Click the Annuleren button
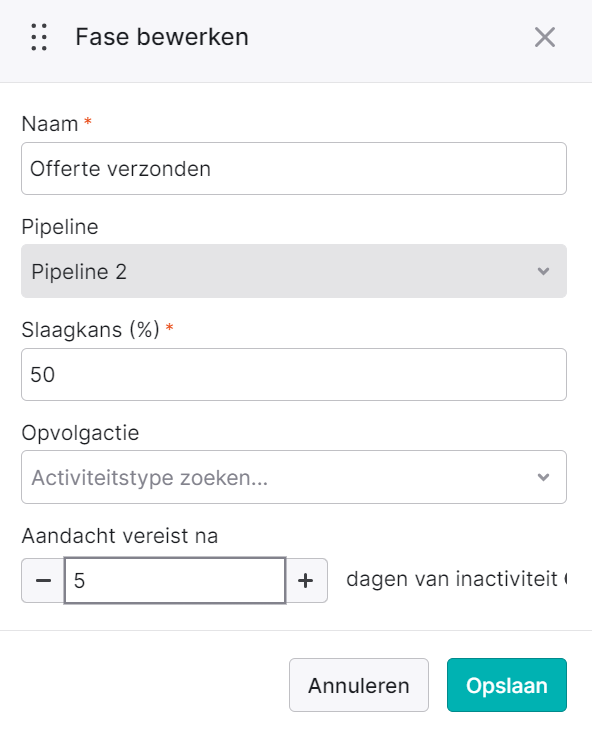This screenshot has width=592, height=733. point(359,685)
